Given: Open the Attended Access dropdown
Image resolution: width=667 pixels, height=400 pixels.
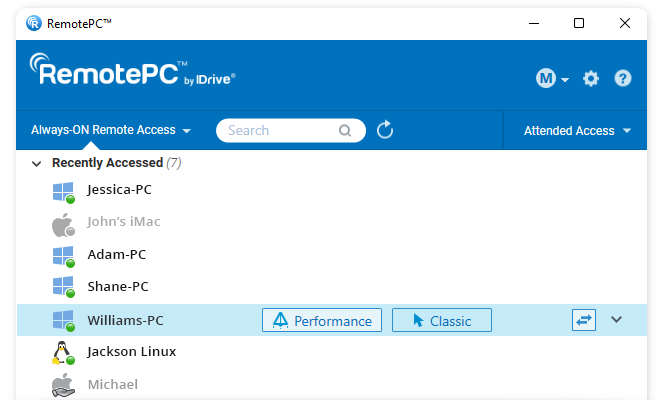Looking at the screenshot, I should 577,131.
